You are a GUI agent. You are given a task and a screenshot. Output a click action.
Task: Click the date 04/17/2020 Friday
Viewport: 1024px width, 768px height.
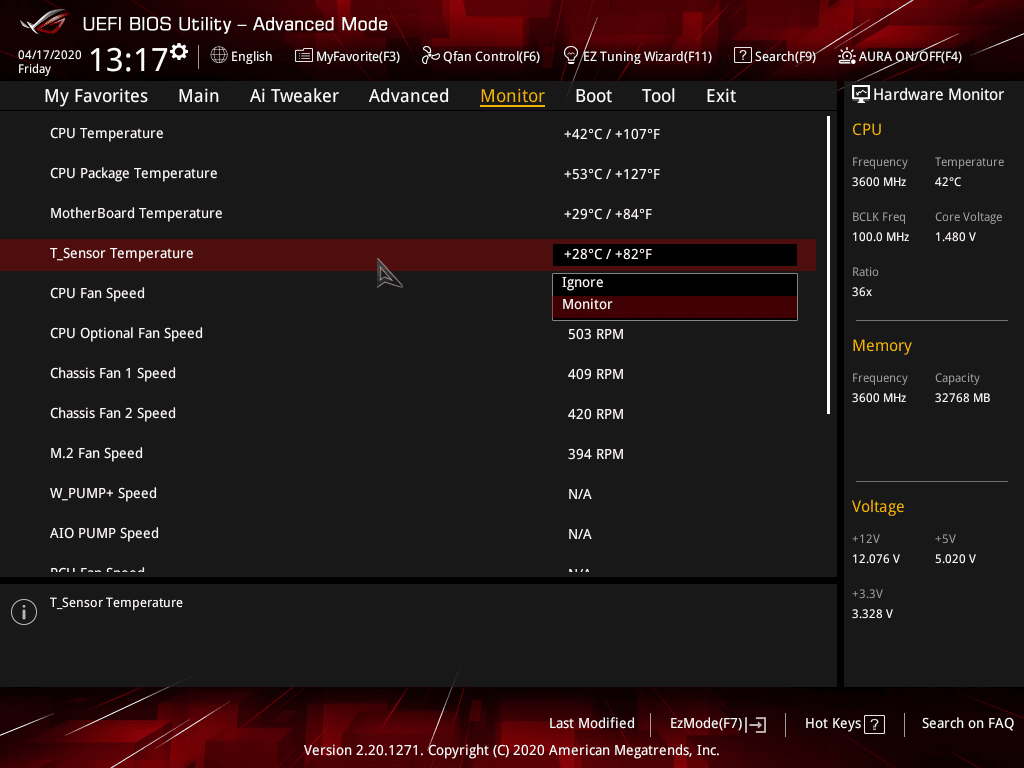tap(50, 62)
